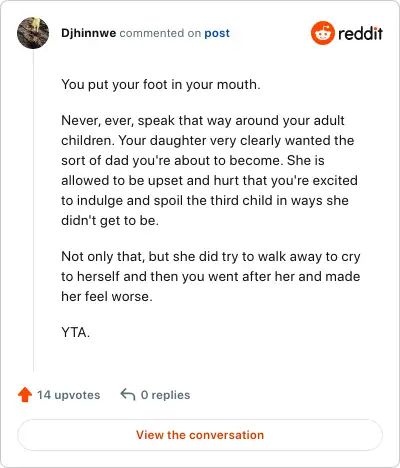Open the "0 replies" label
The height and width of the screenshot is (468, 400).
[x=165, y=395]
